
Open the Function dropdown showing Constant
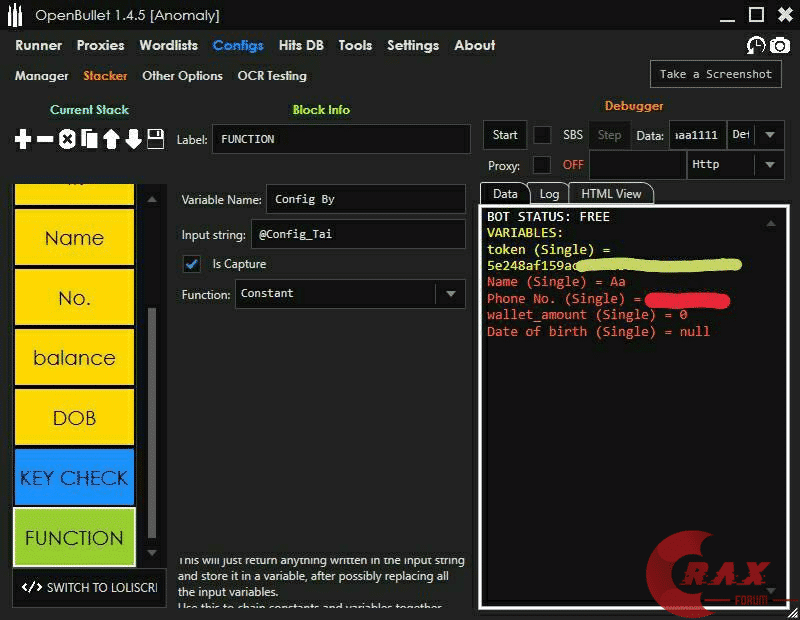[x=452, y=294]
